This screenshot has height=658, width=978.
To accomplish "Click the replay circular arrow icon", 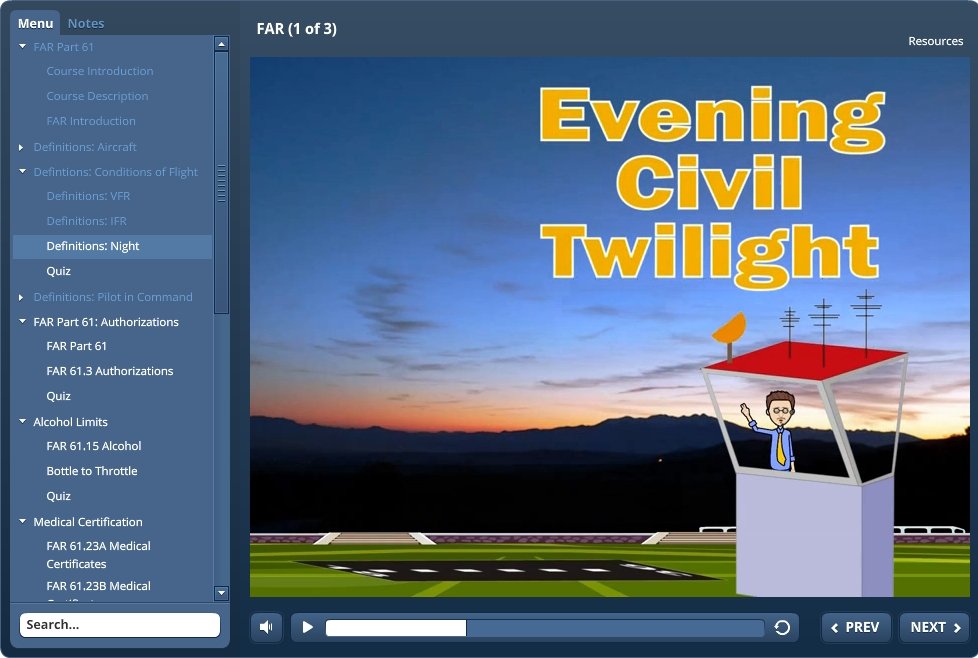I will 782,627.
